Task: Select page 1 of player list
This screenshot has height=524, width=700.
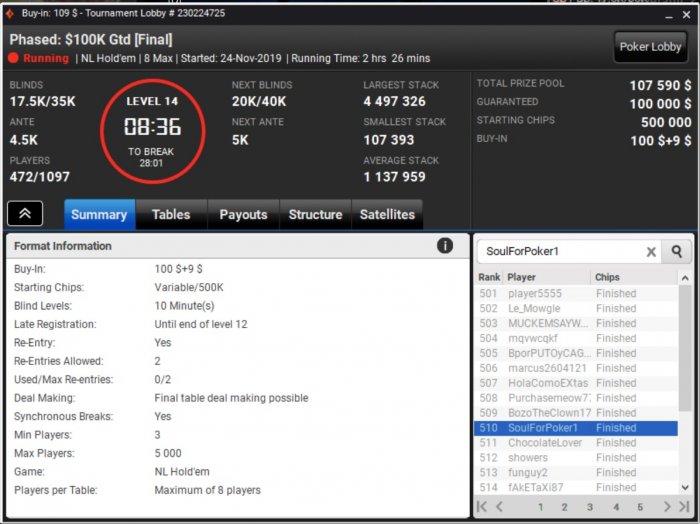Action: coord(540,507)
